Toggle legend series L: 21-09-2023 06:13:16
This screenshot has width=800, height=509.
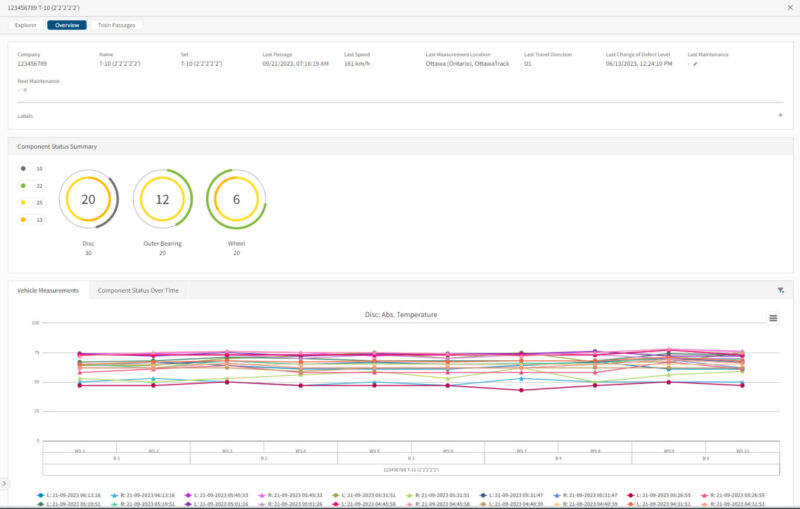pyautogui.click(x=69, y=495)
